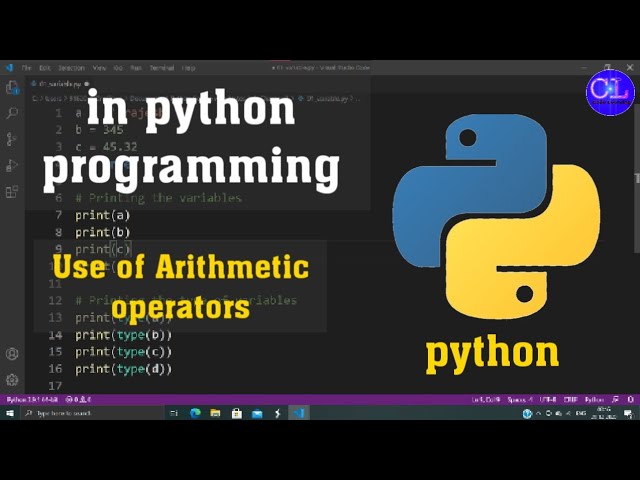Open the Source Control view

(12, 139)
